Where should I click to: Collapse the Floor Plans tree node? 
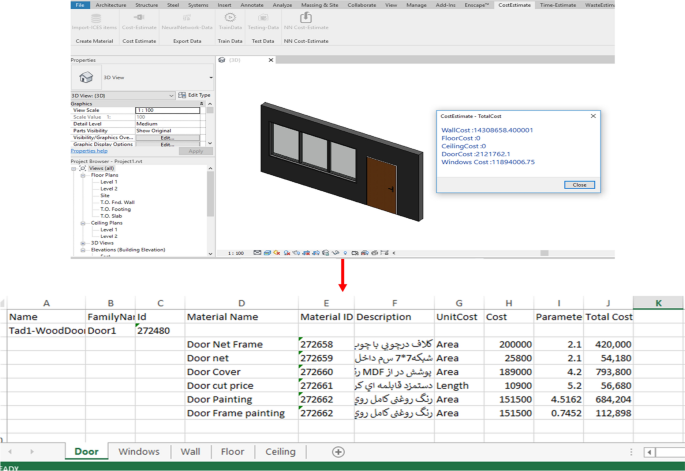pyautogui.click(x=83, y=175)
